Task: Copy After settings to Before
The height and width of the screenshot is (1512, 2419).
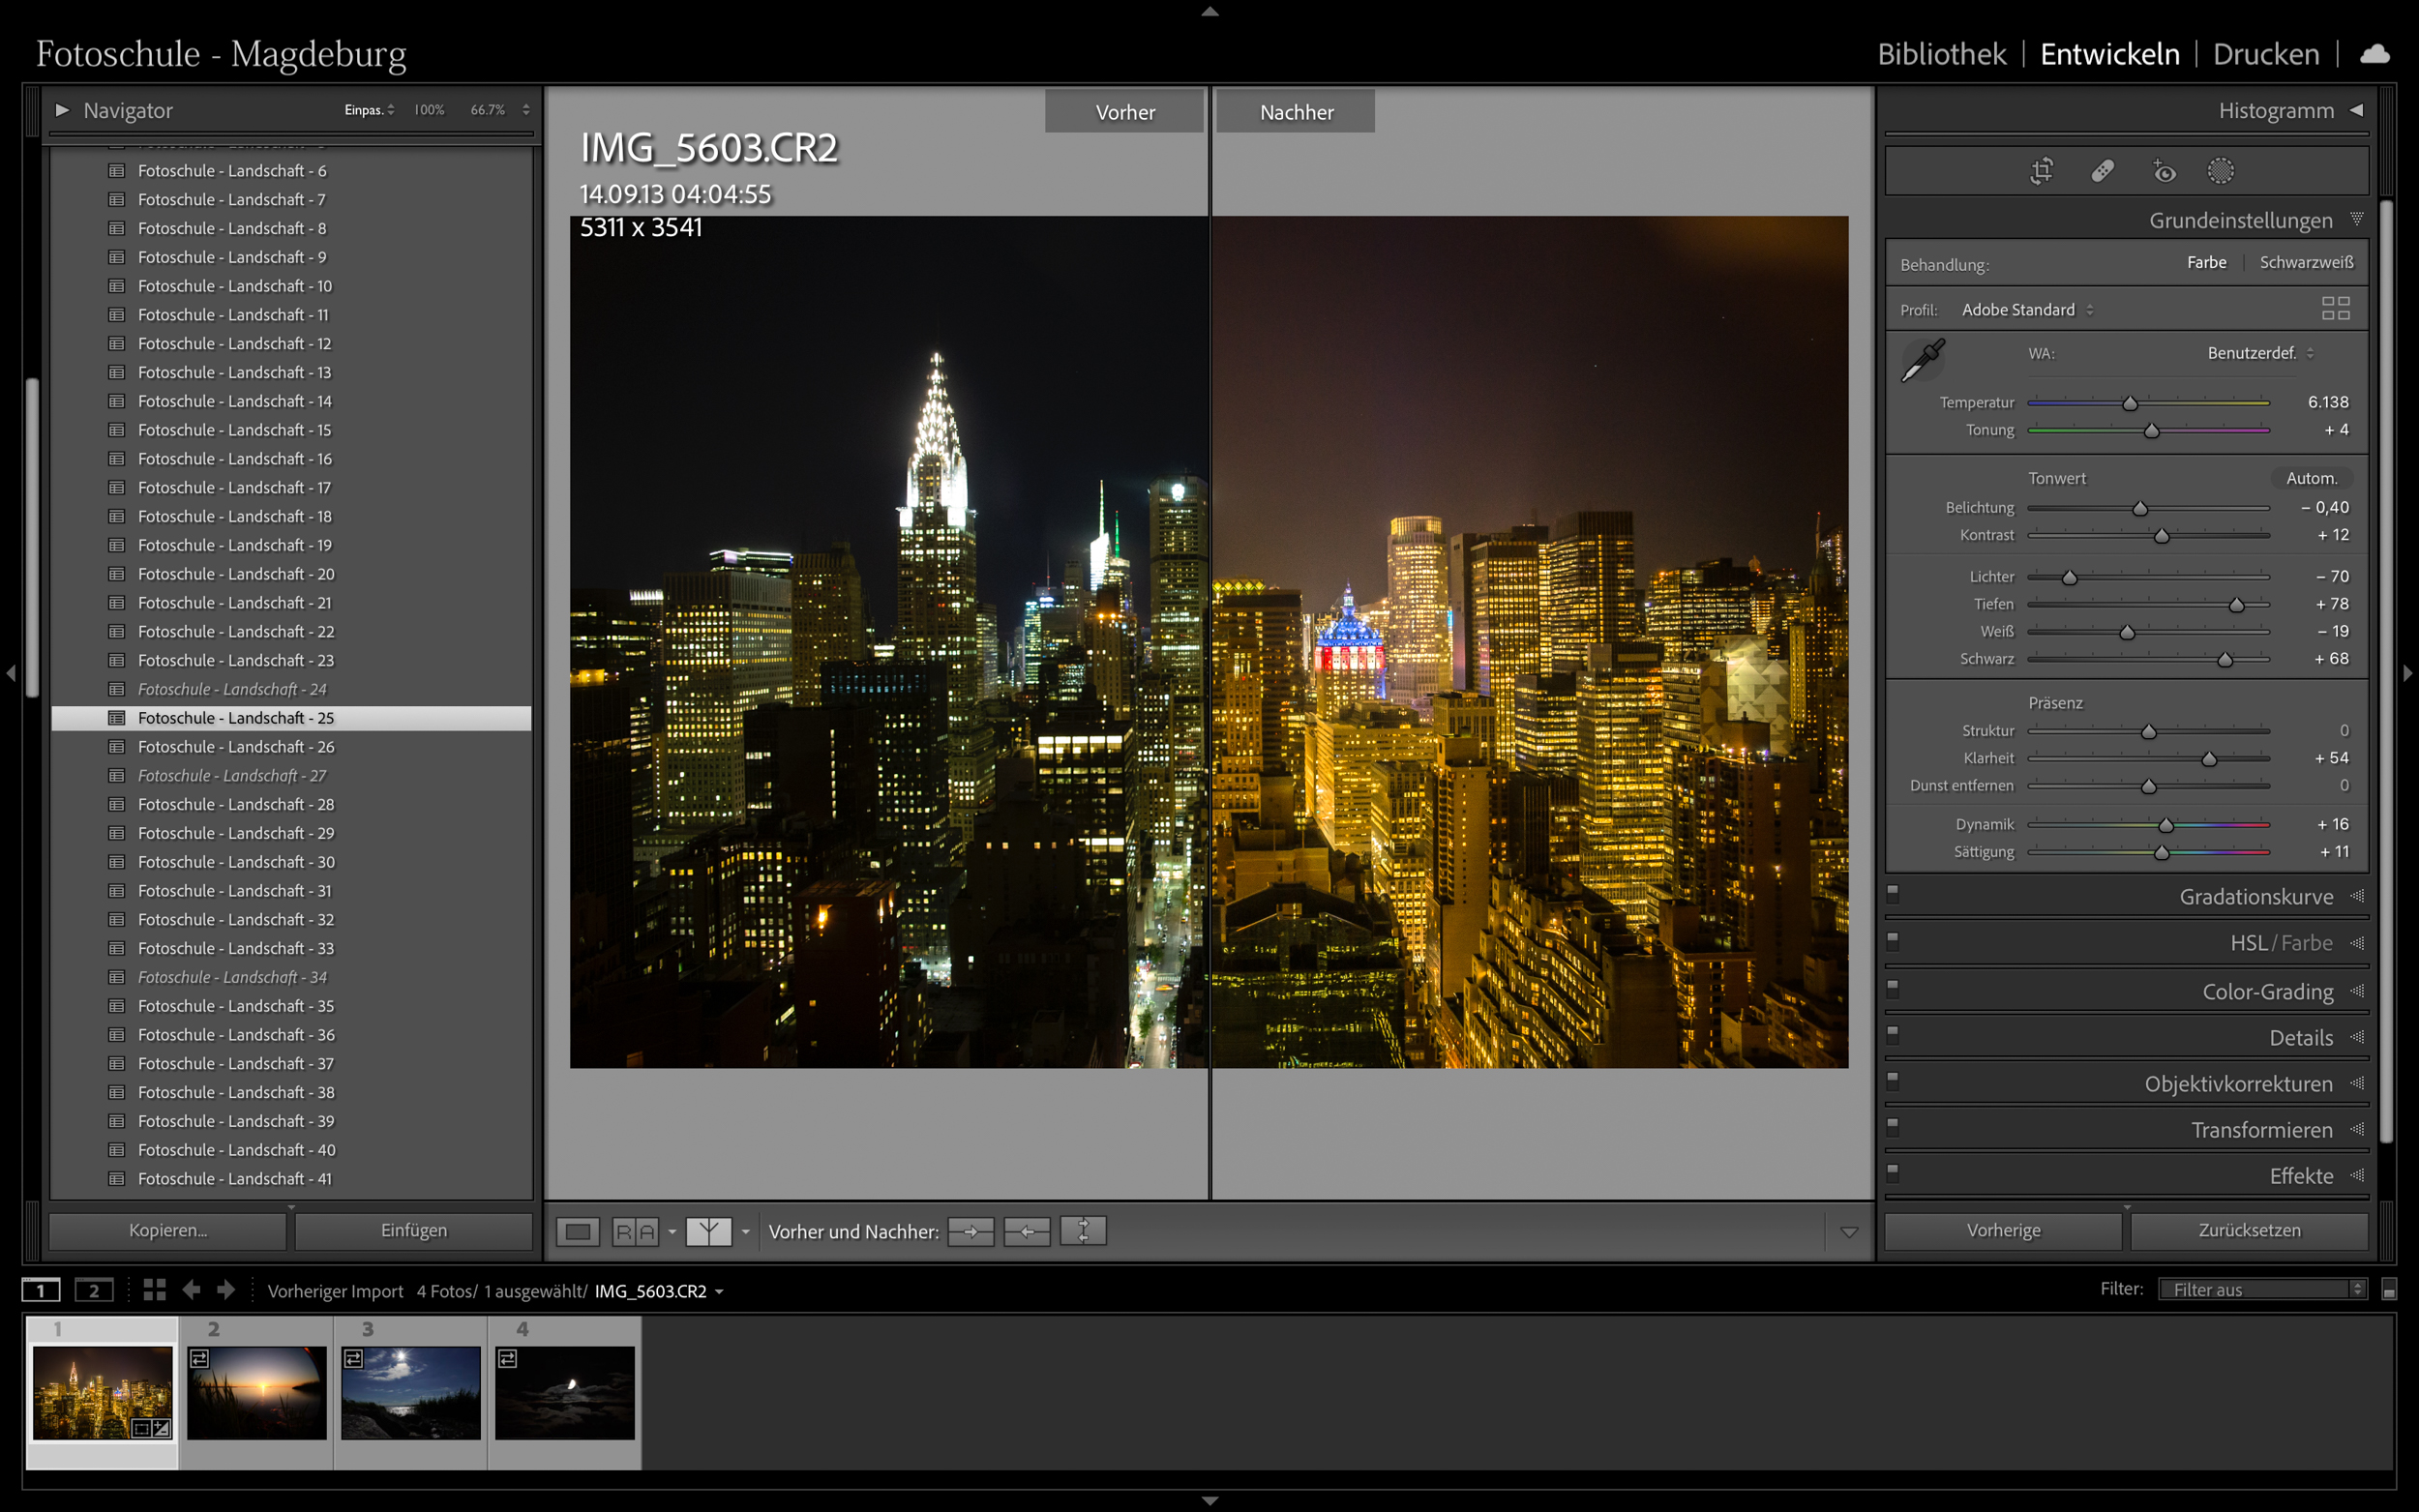Action: pos(1027,1231)
